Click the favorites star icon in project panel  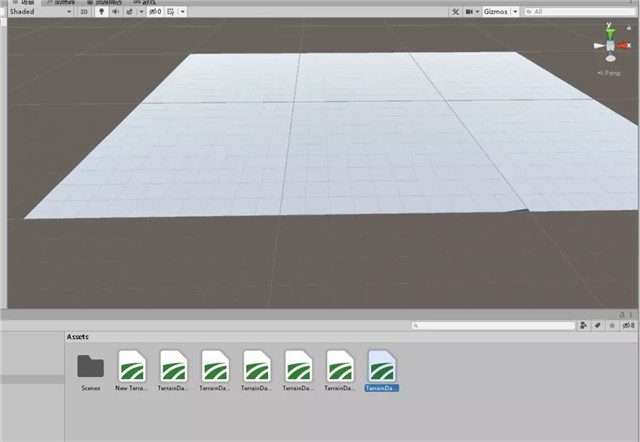(x=611, y=325)
